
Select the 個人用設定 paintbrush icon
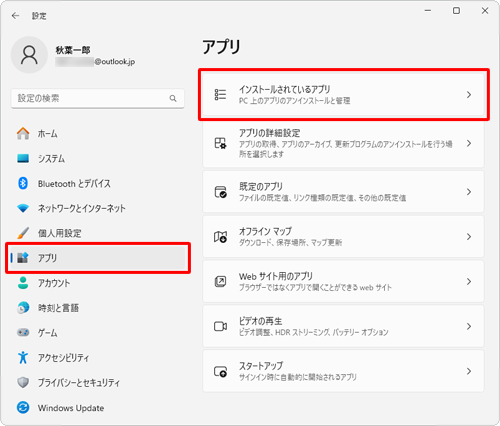(x=23, y=233)
